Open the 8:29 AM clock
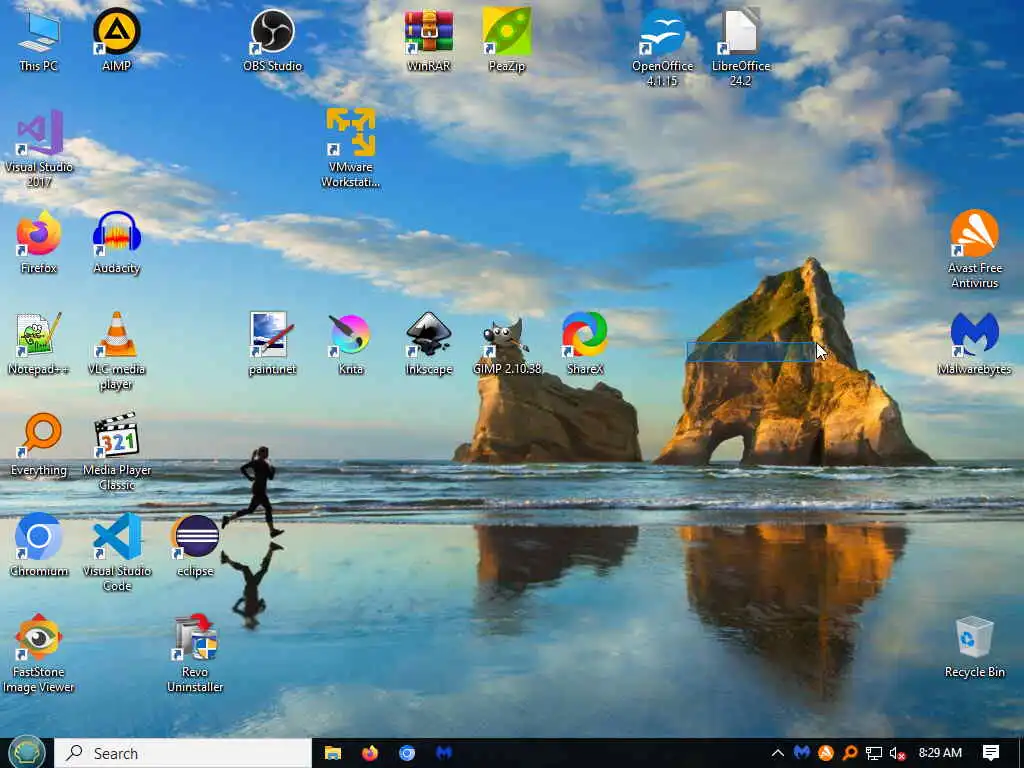 940,753
